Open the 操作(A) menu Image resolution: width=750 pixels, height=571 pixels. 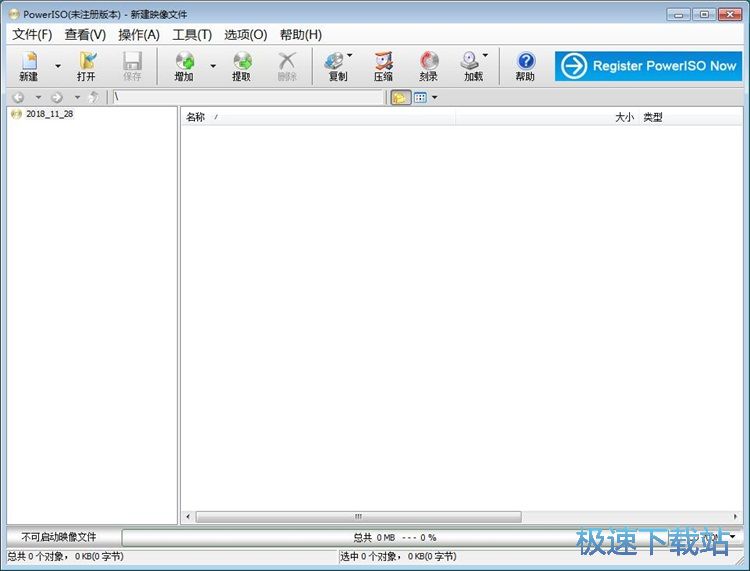(139, 34)
